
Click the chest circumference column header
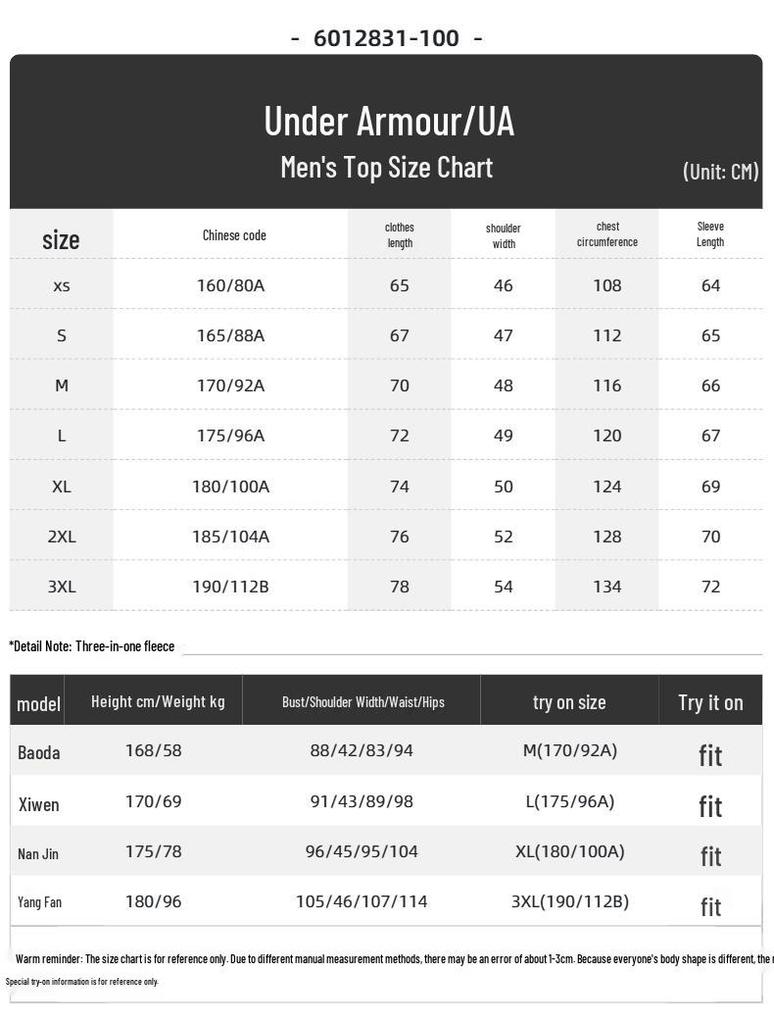click(607, 234)
